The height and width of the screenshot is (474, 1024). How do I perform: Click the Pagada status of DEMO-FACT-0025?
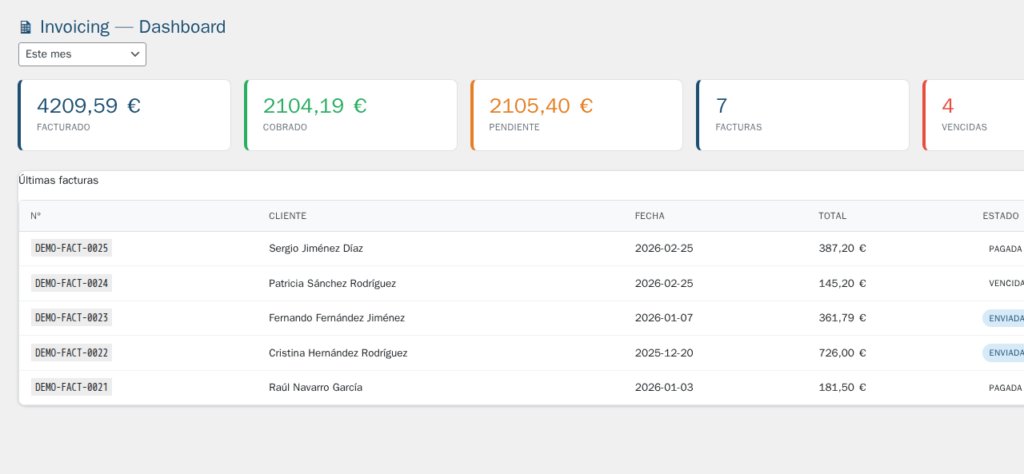tap(1004, 249)
